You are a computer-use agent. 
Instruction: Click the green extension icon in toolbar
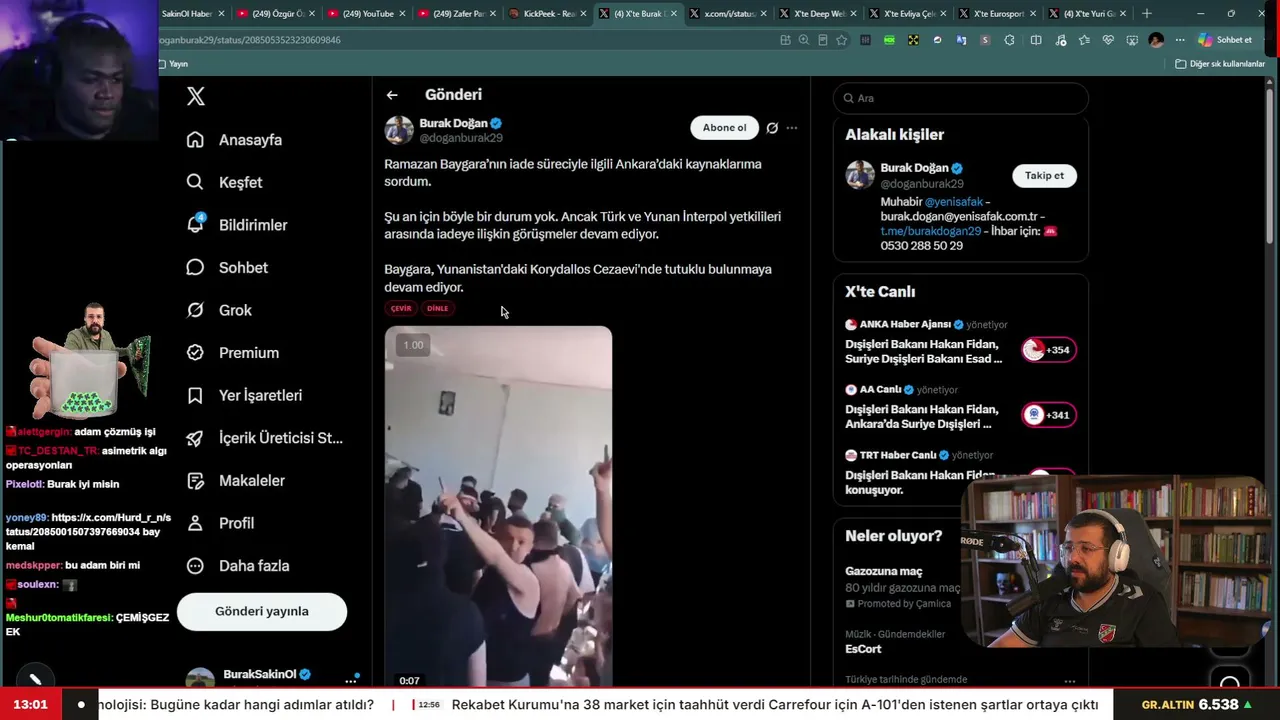[889, 40]
